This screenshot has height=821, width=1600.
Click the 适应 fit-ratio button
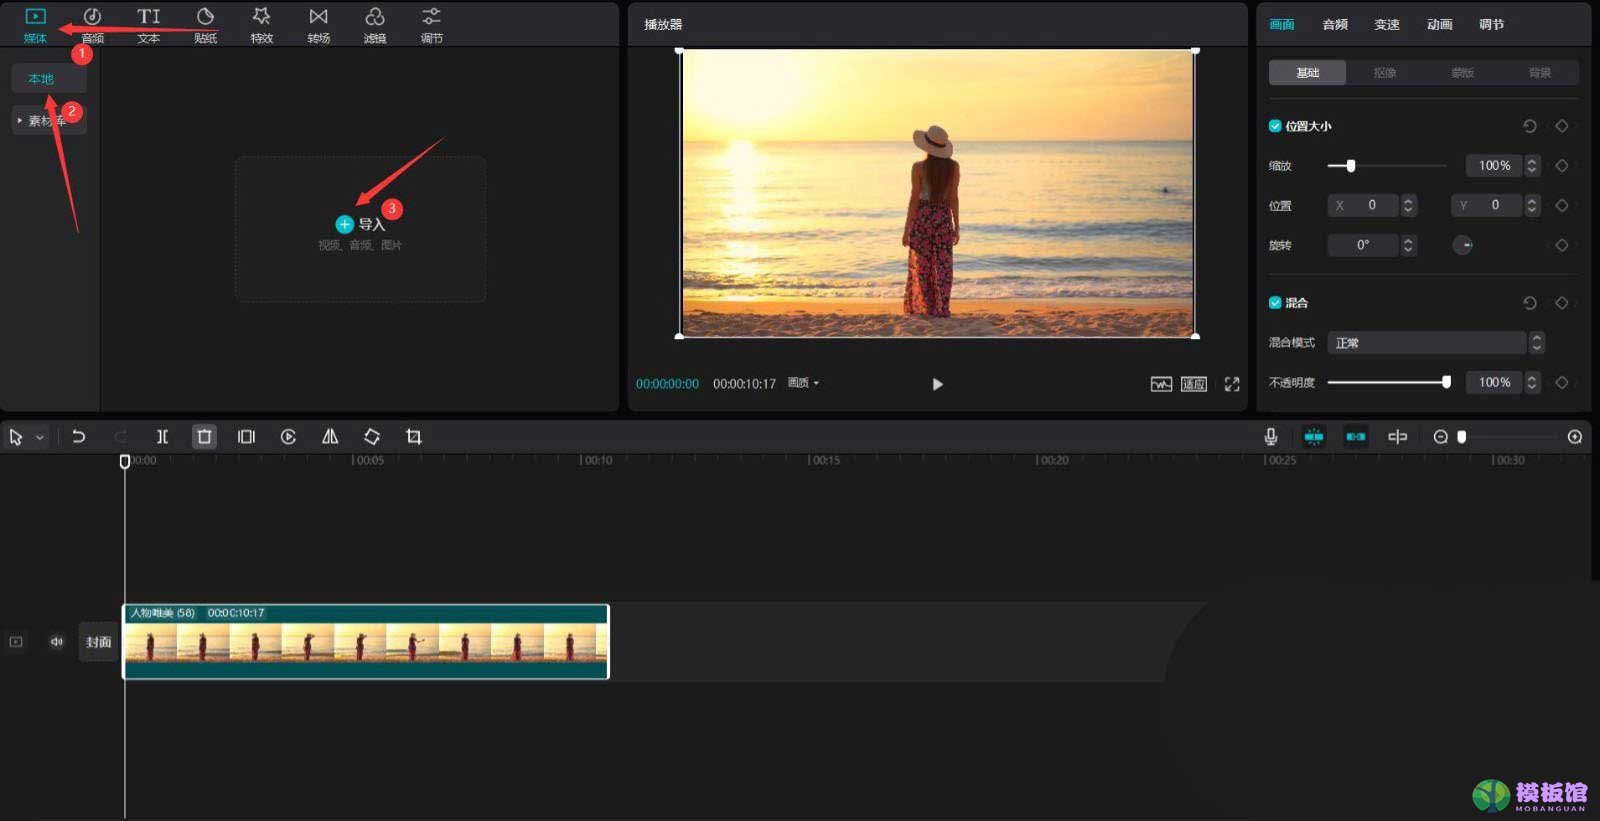point(1194,384)
